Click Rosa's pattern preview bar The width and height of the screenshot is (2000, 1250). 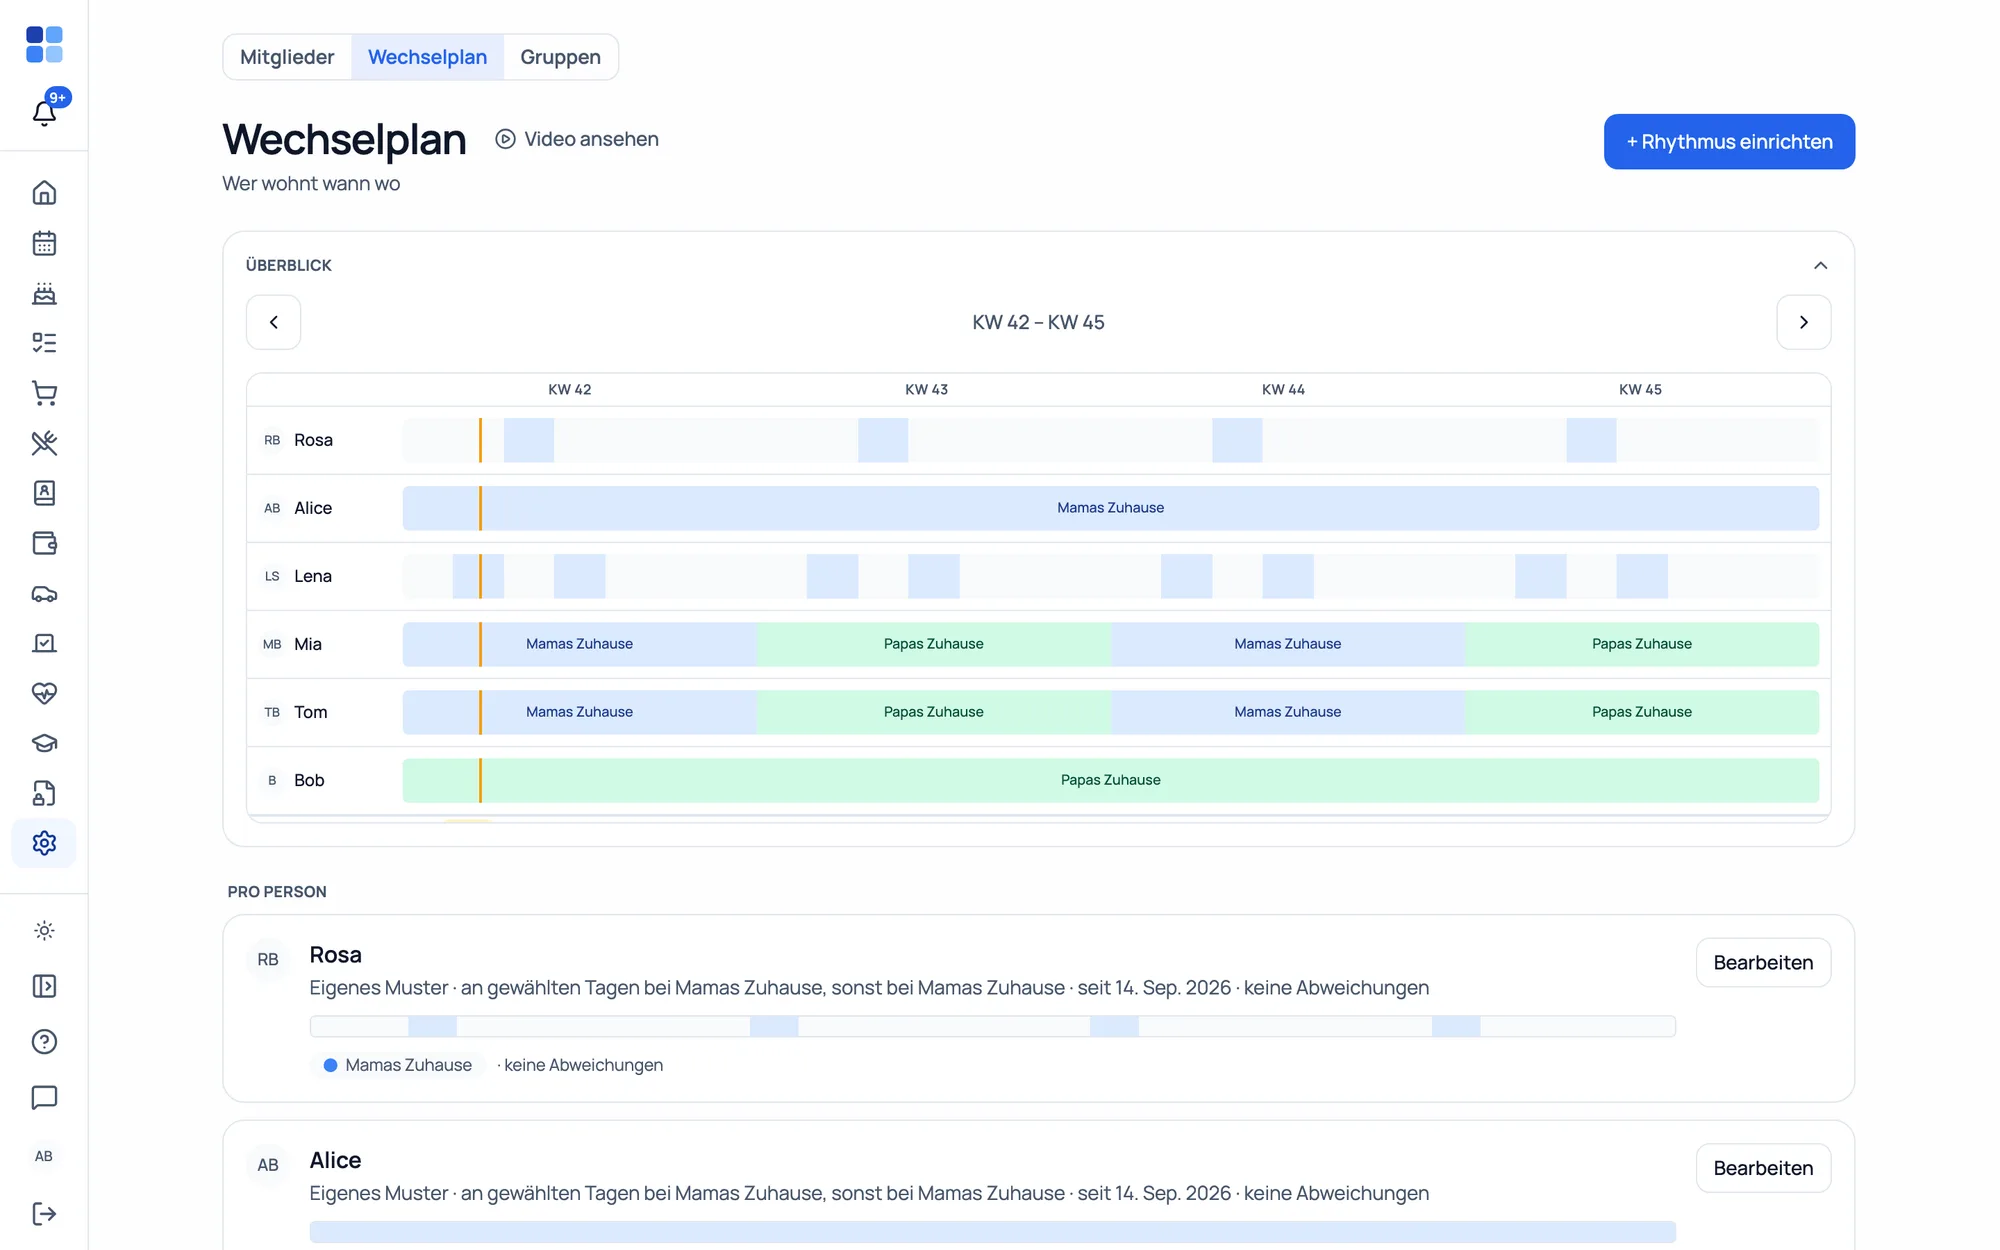pos(992,1026)
